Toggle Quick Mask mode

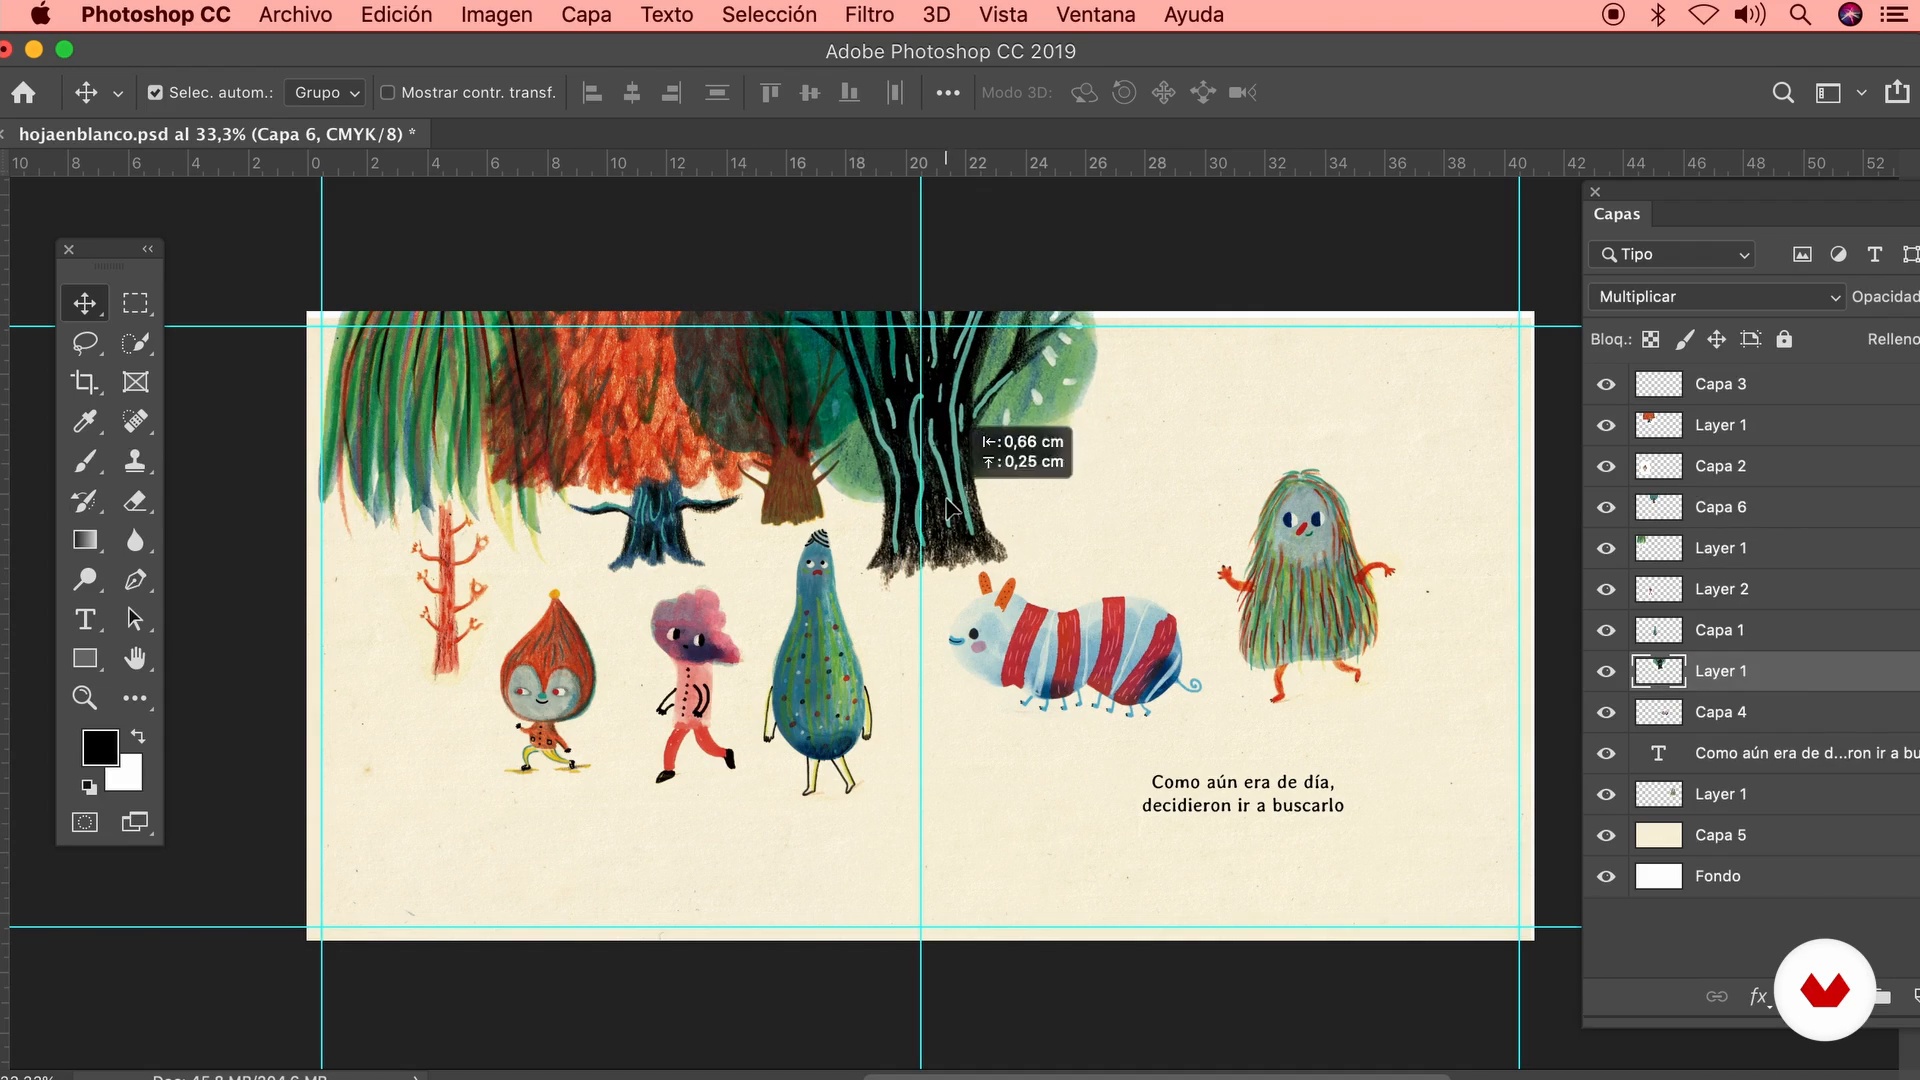point(85,822)
